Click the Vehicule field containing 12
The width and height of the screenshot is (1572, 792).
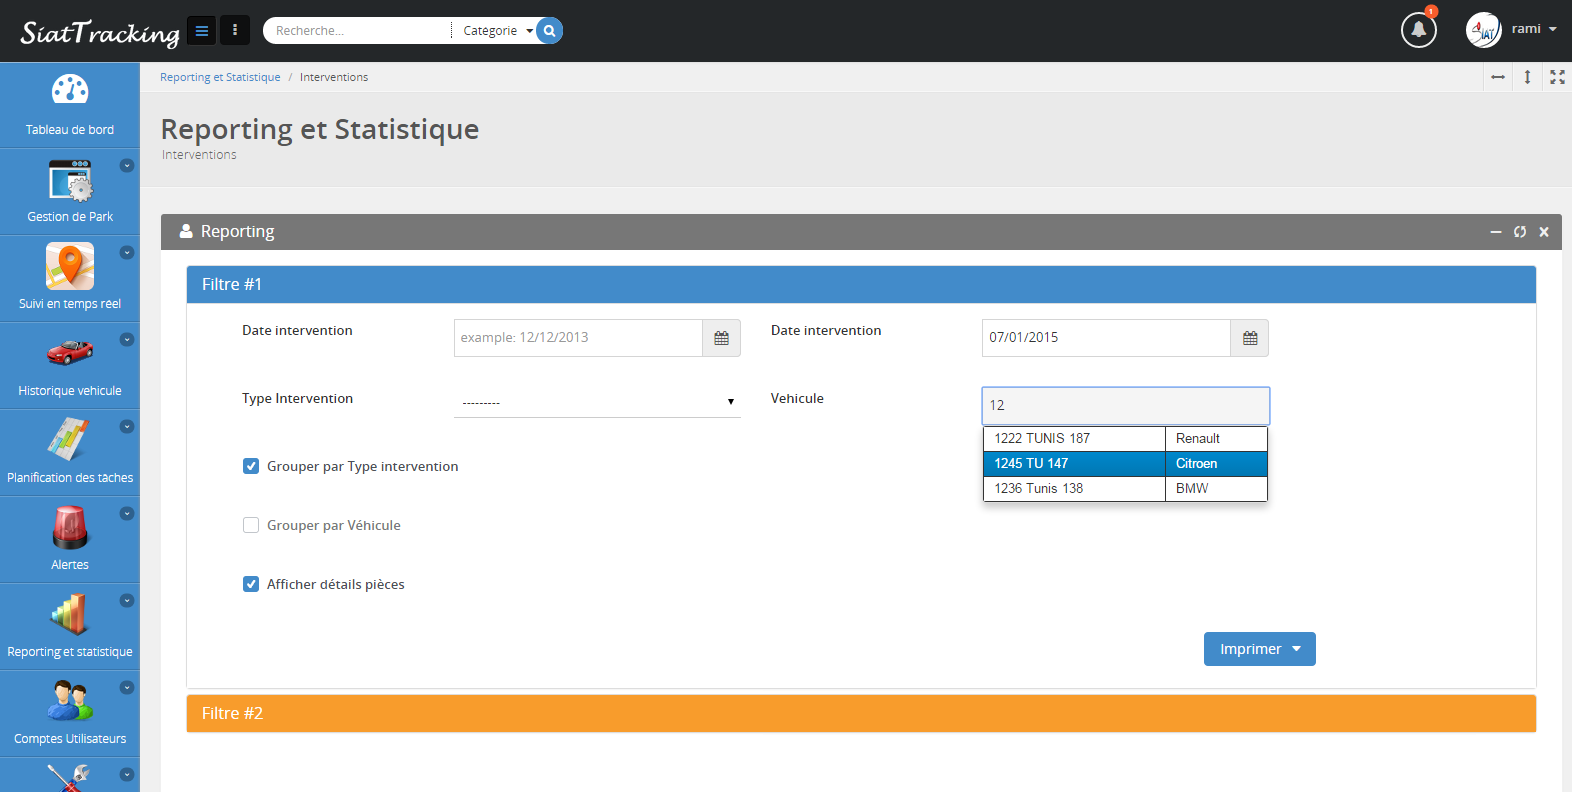click(1126, 406)
